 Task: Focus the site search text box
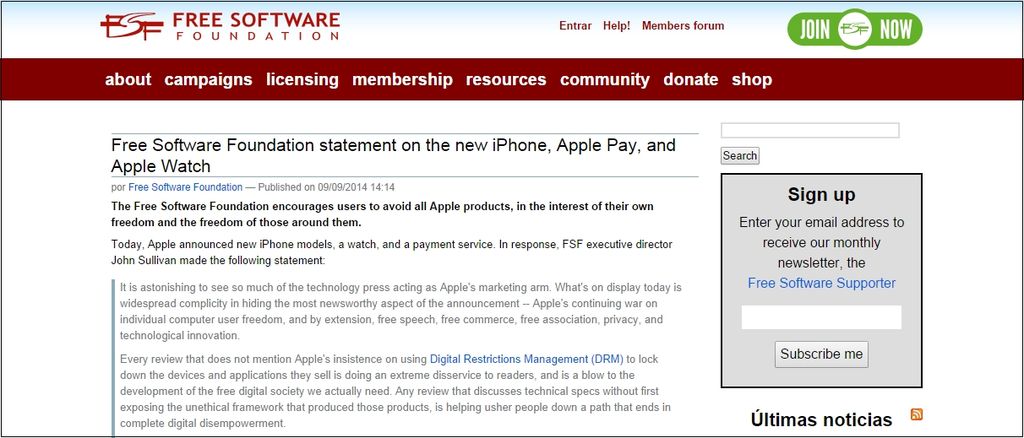click(x=810, y=131)
